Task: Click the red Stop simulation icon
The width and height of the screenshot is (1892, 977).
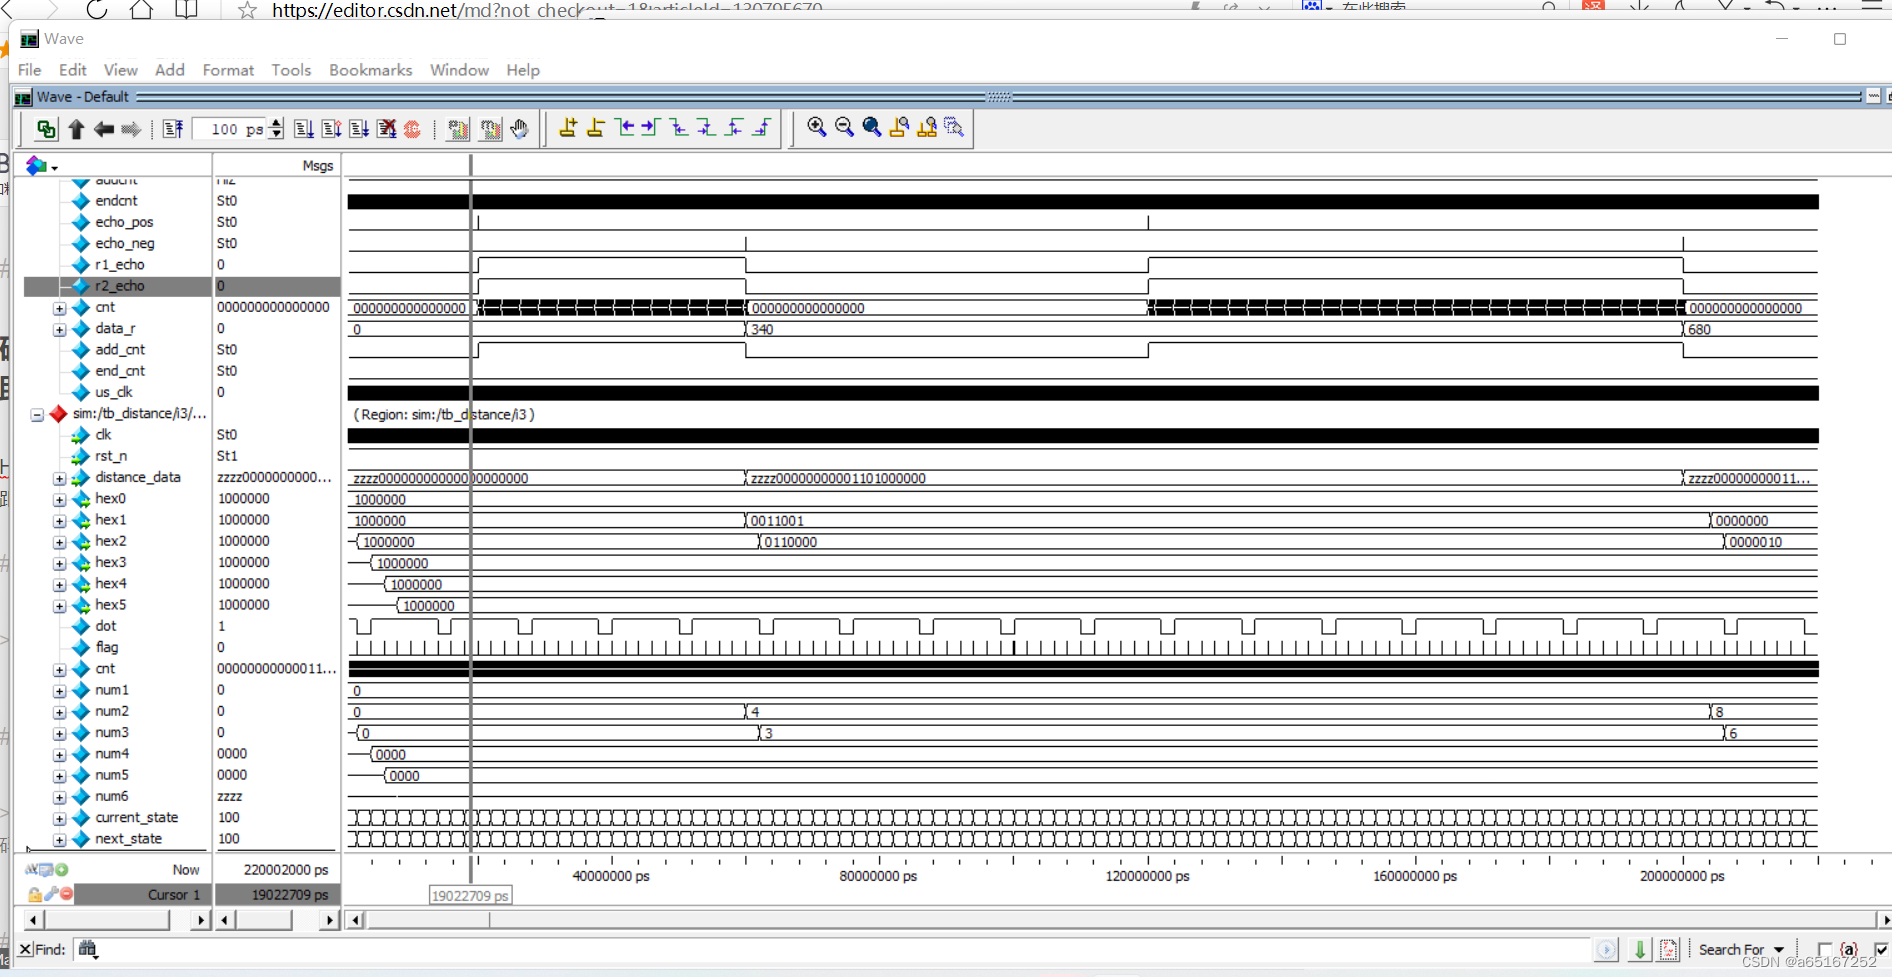Action: (412, 129)
